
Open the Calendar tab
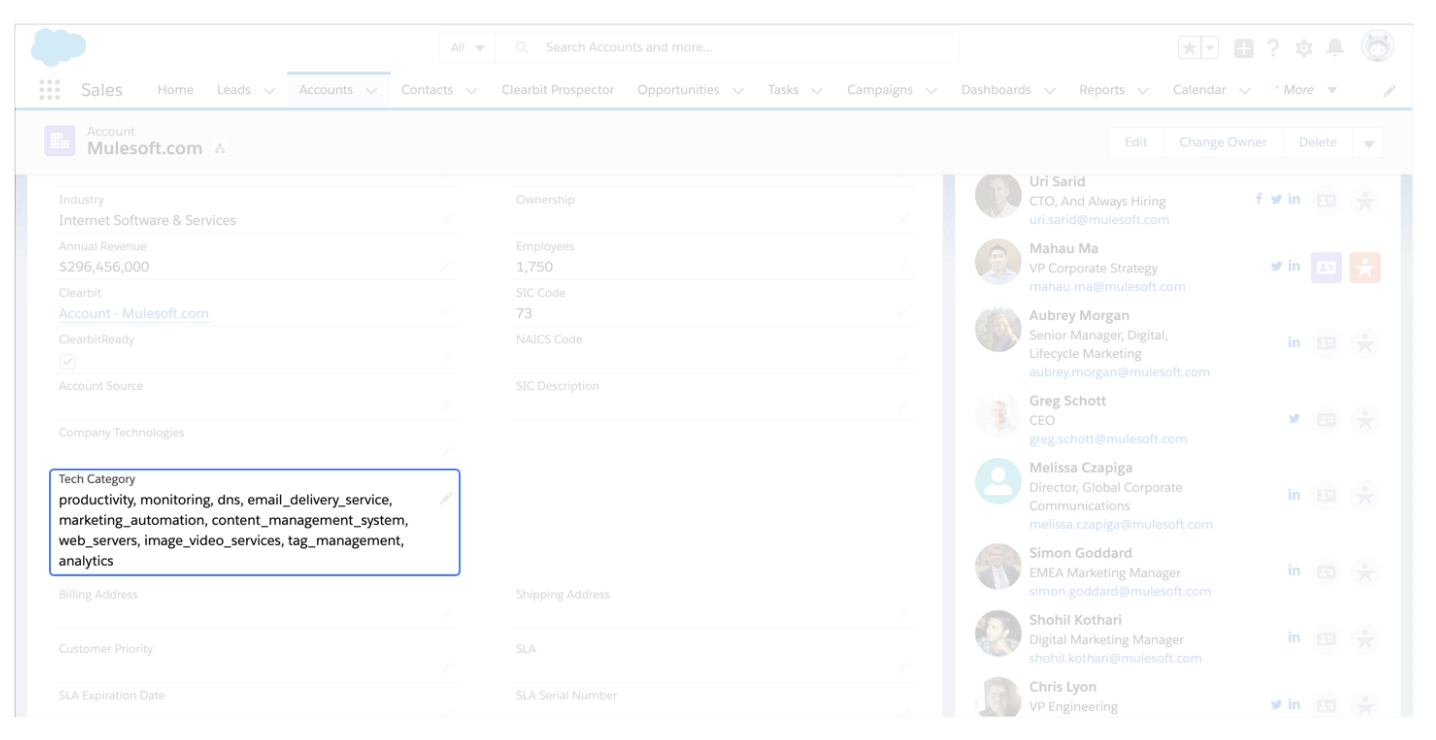tap(1199, 90)
